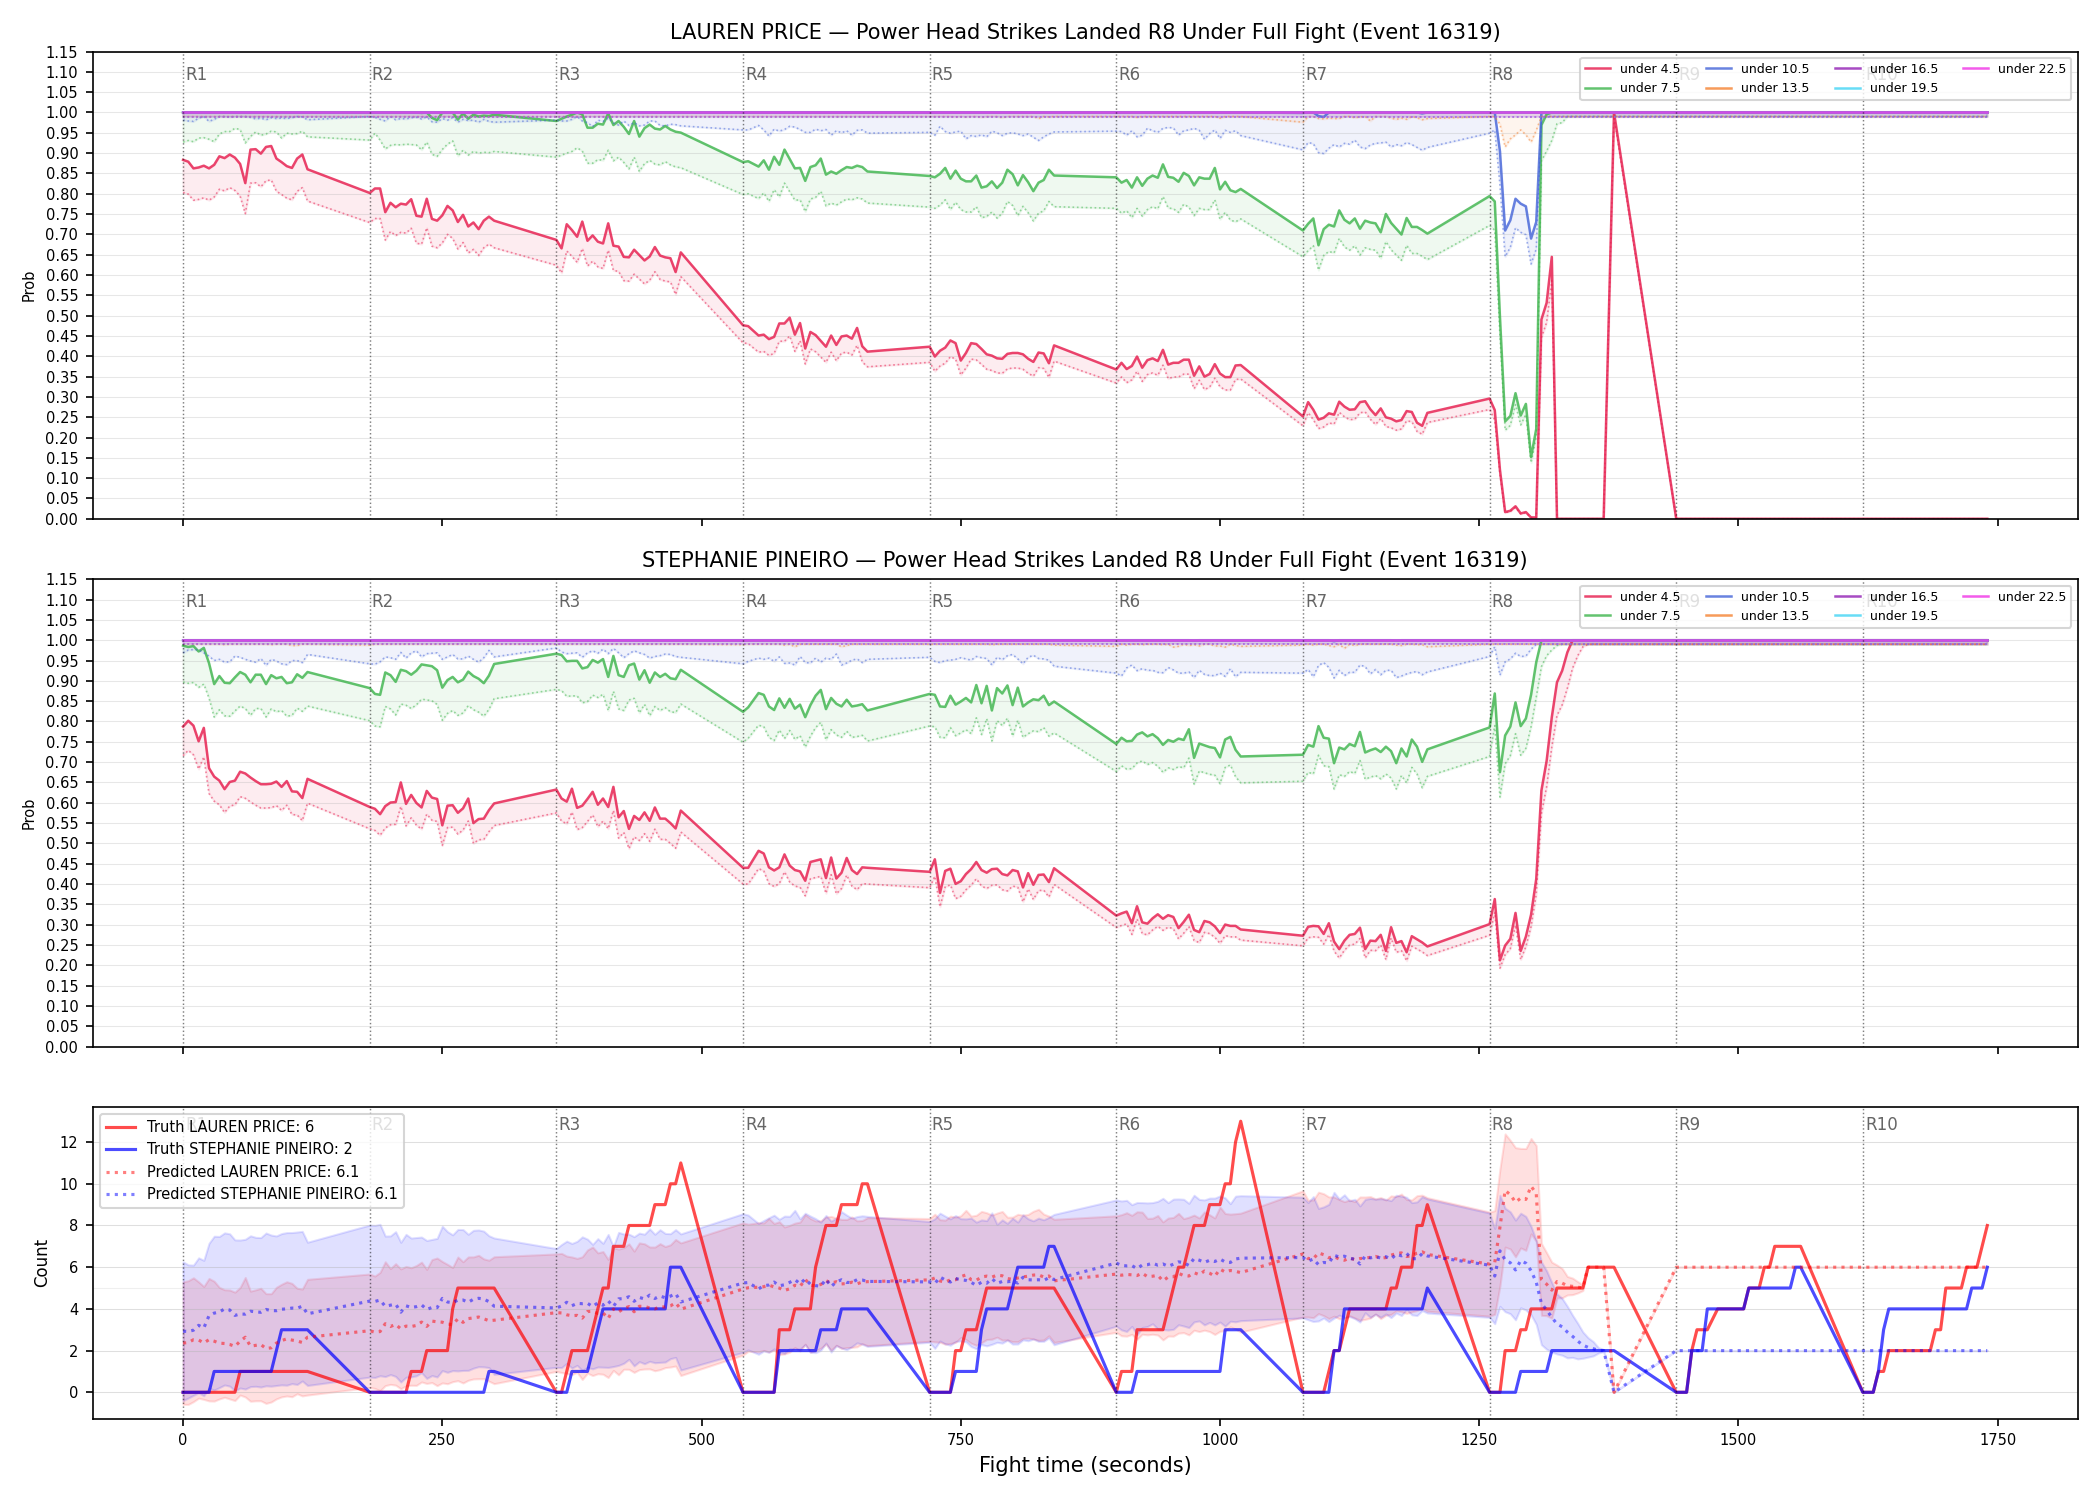This screenshot has width=2100, height=1500.
Task: Click the '250' tick label on the time axis
Action: [x=442, y=1440]
